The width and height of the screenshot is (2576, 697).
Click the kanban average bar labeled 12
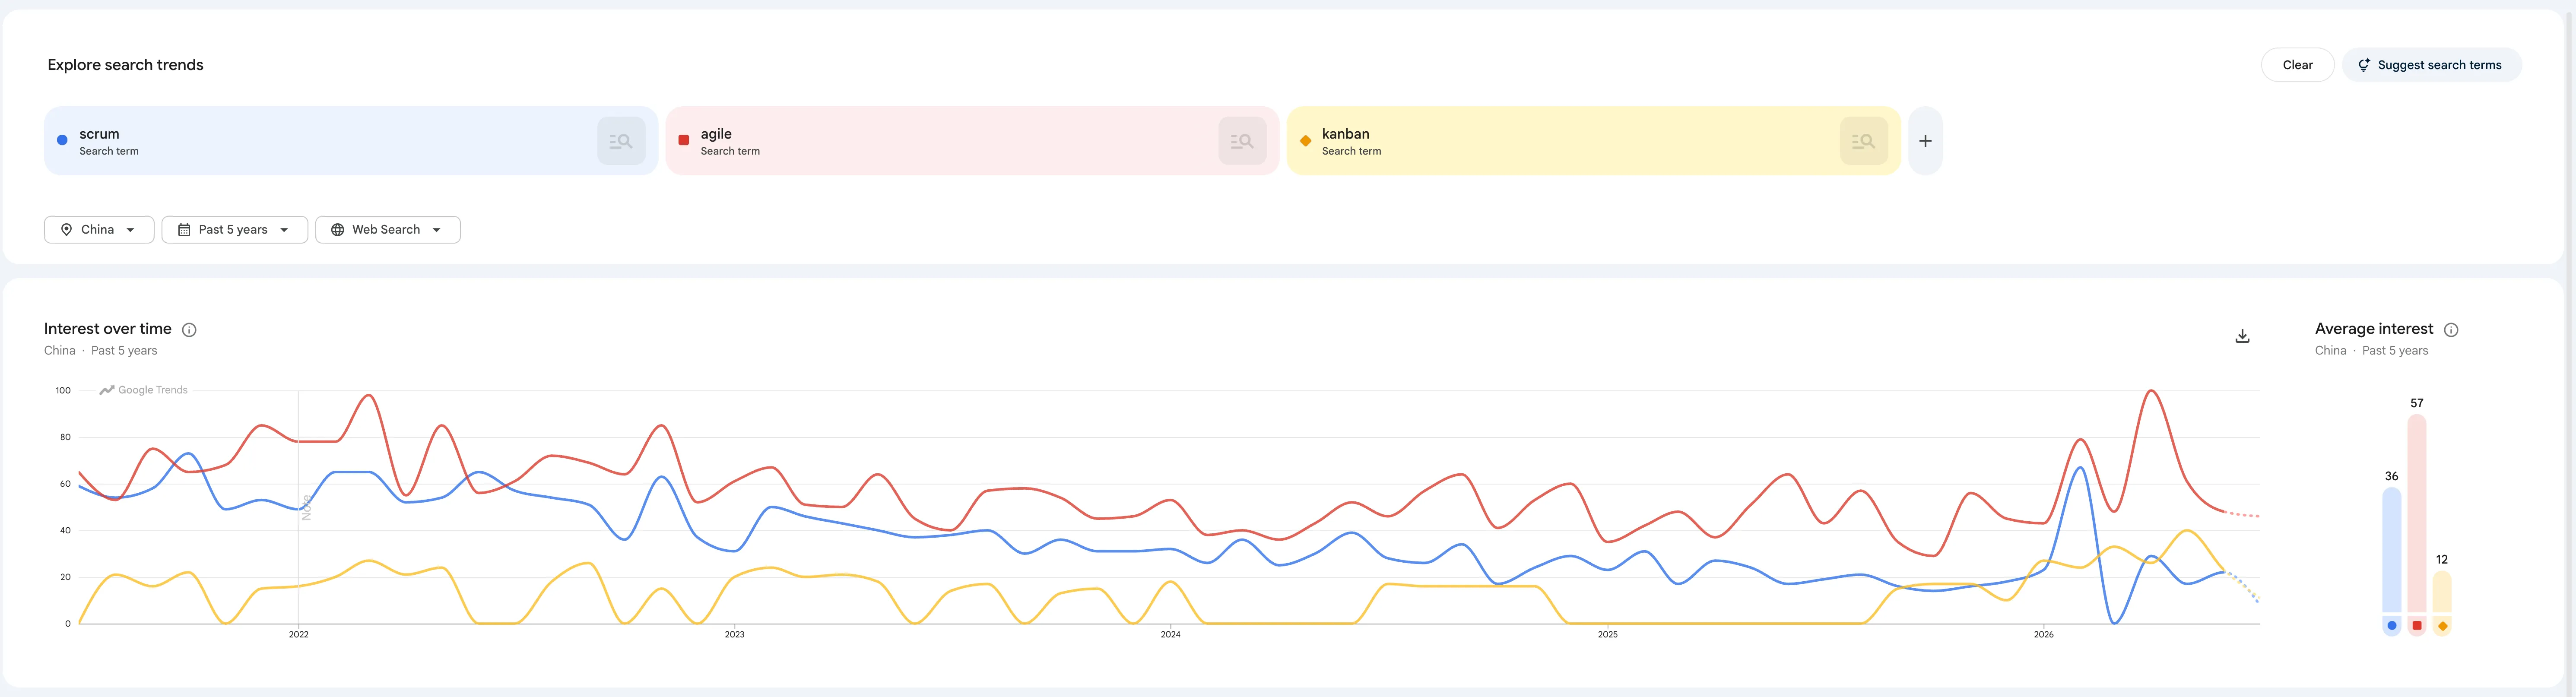pyautogui.click(x=2442, y=591)
